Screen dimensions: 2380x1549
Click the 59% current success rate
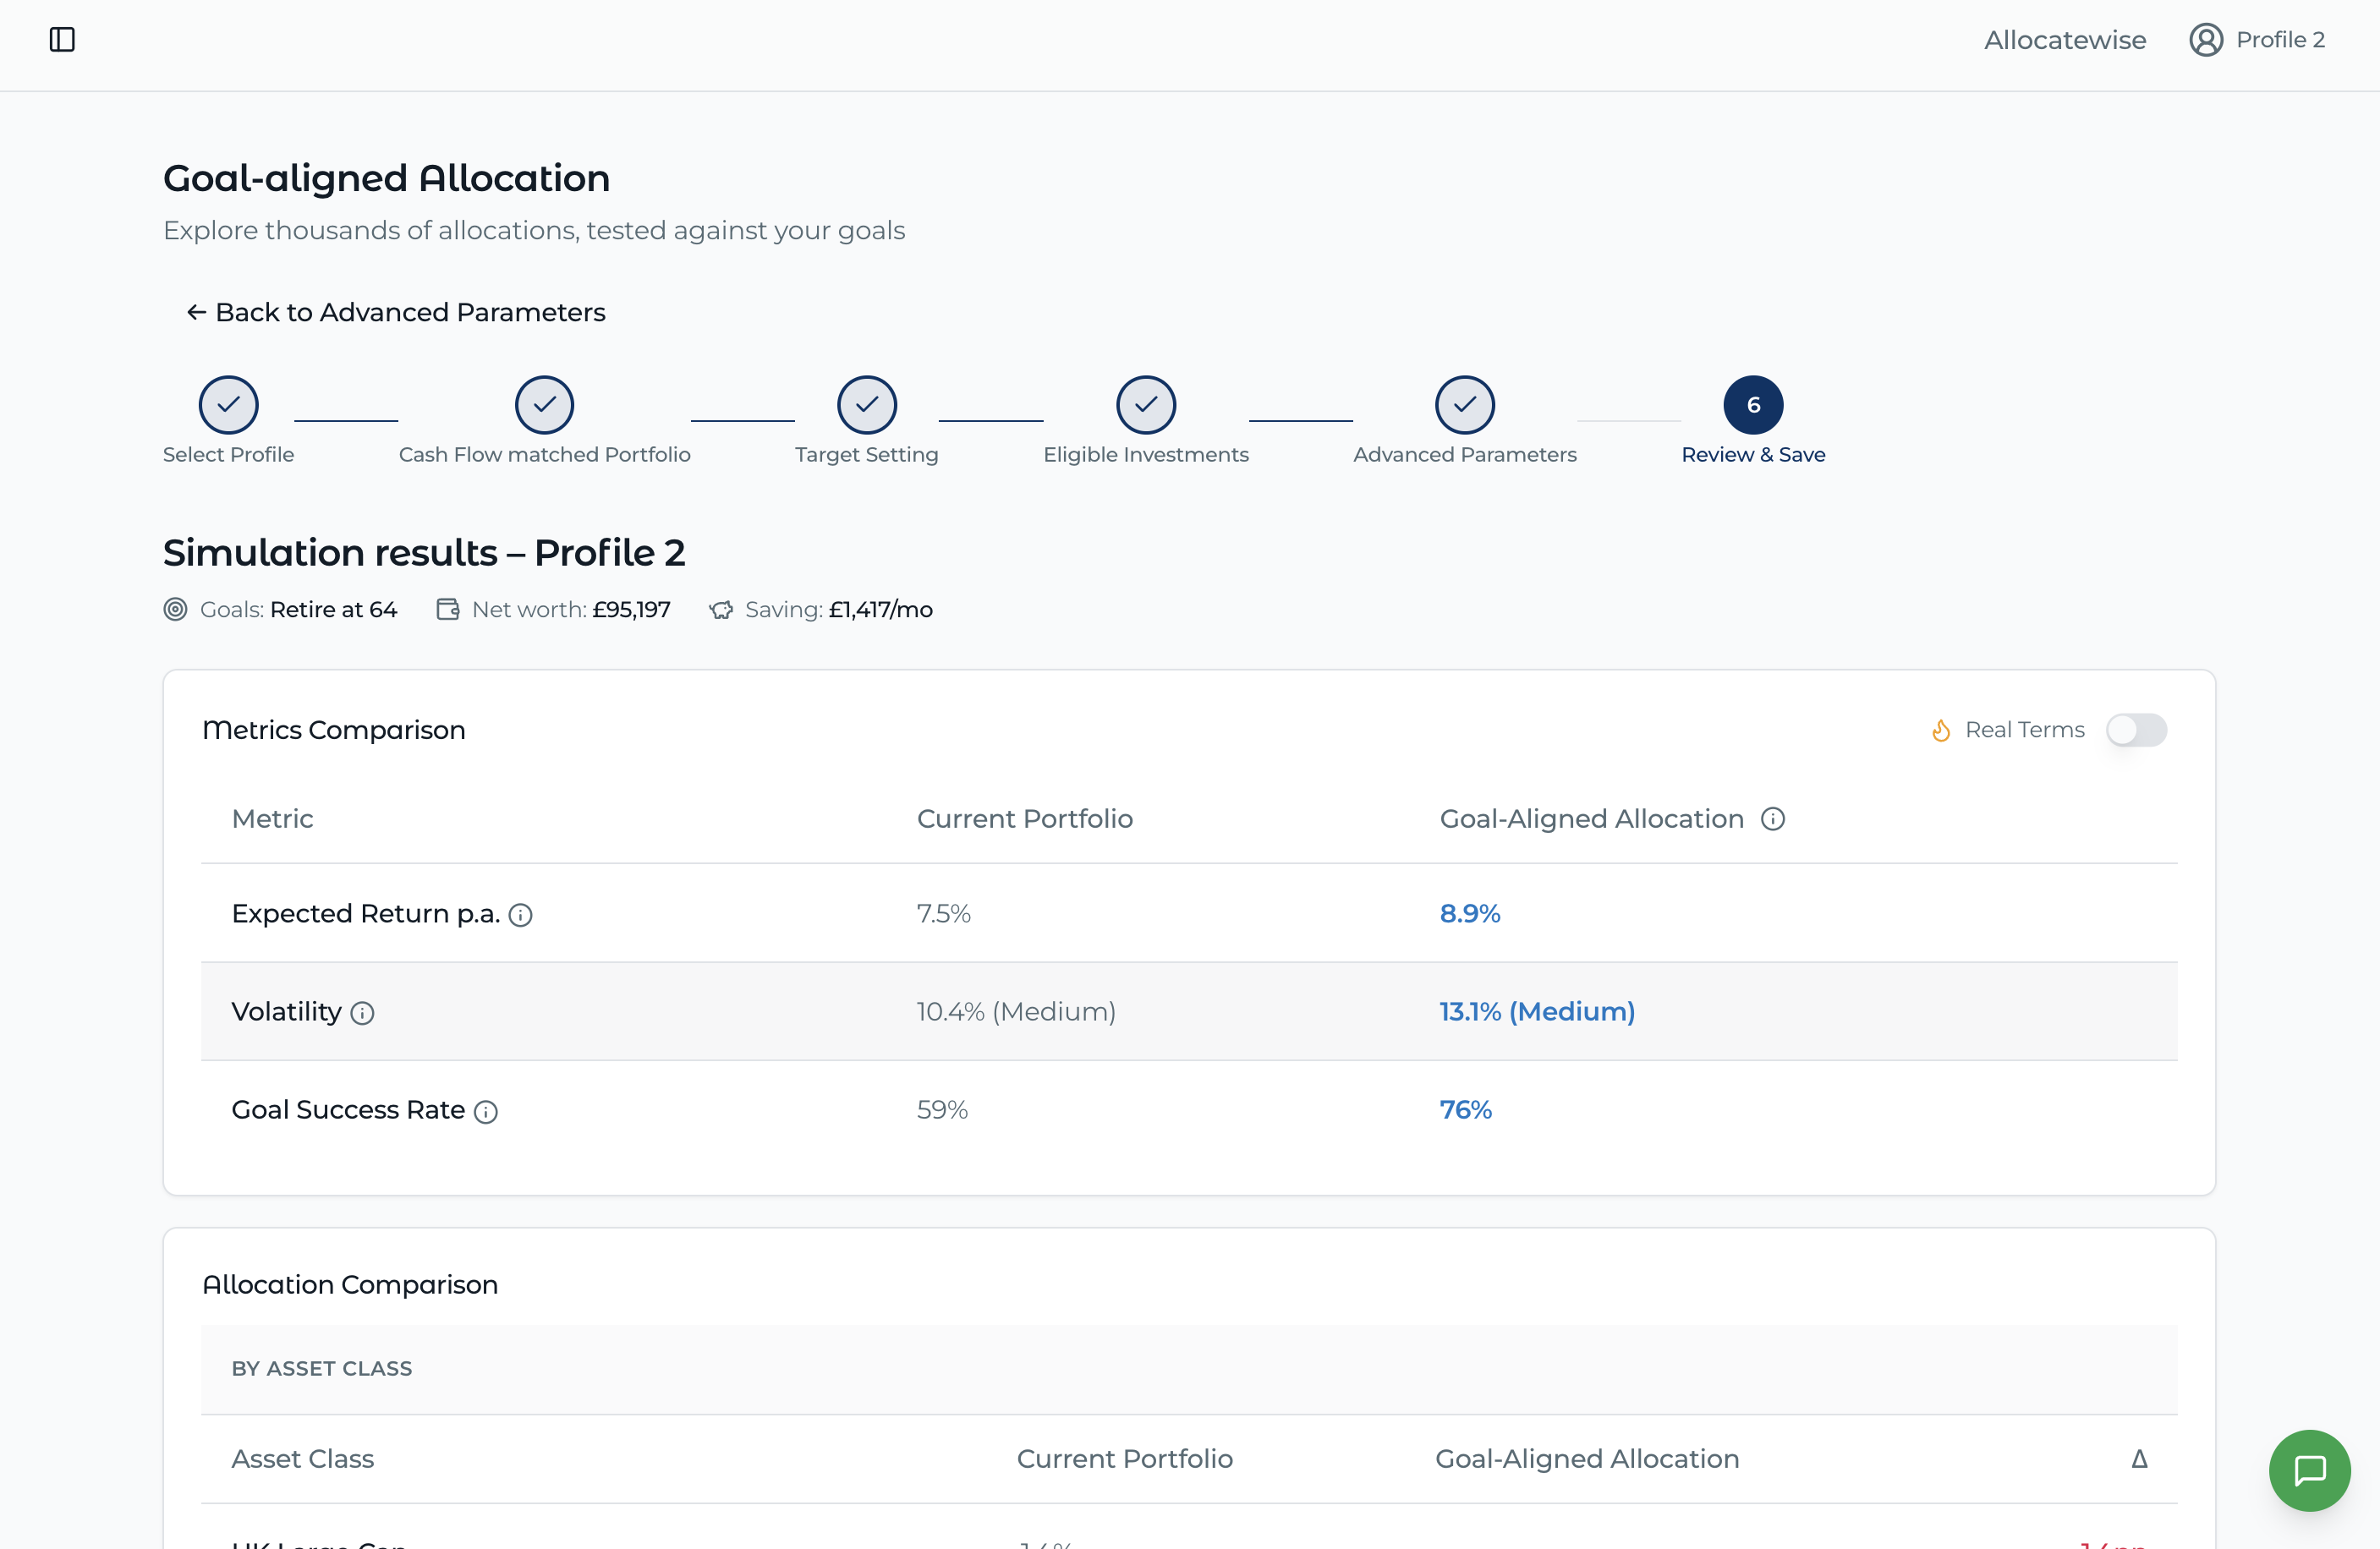(x=942, y=1109)
